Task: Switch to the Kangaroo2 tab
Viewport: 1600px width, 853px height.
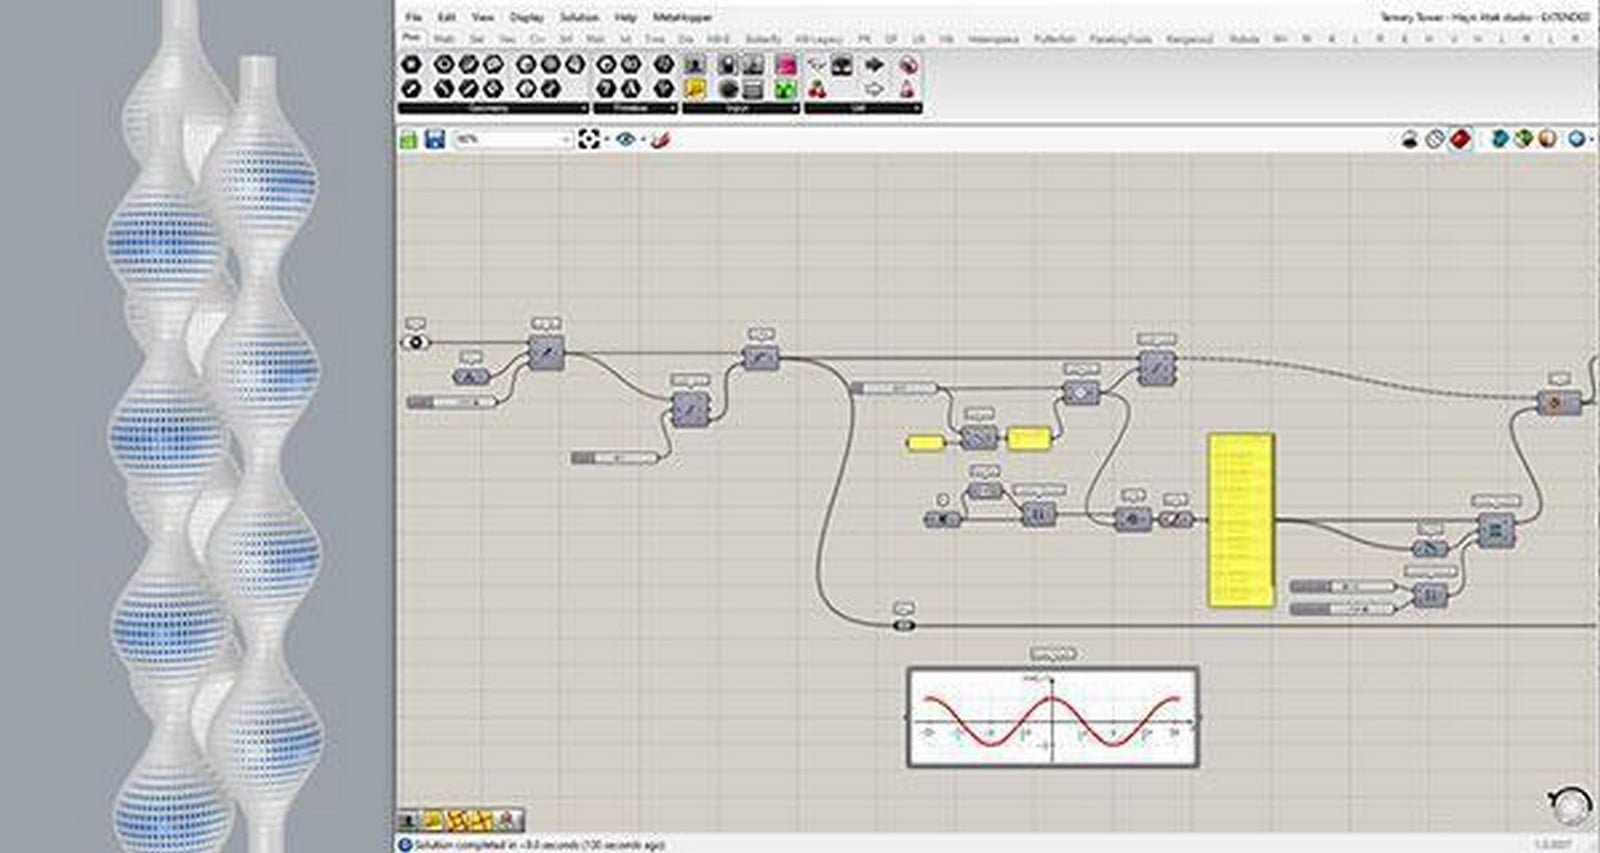Action: [x=1190, y=39]
